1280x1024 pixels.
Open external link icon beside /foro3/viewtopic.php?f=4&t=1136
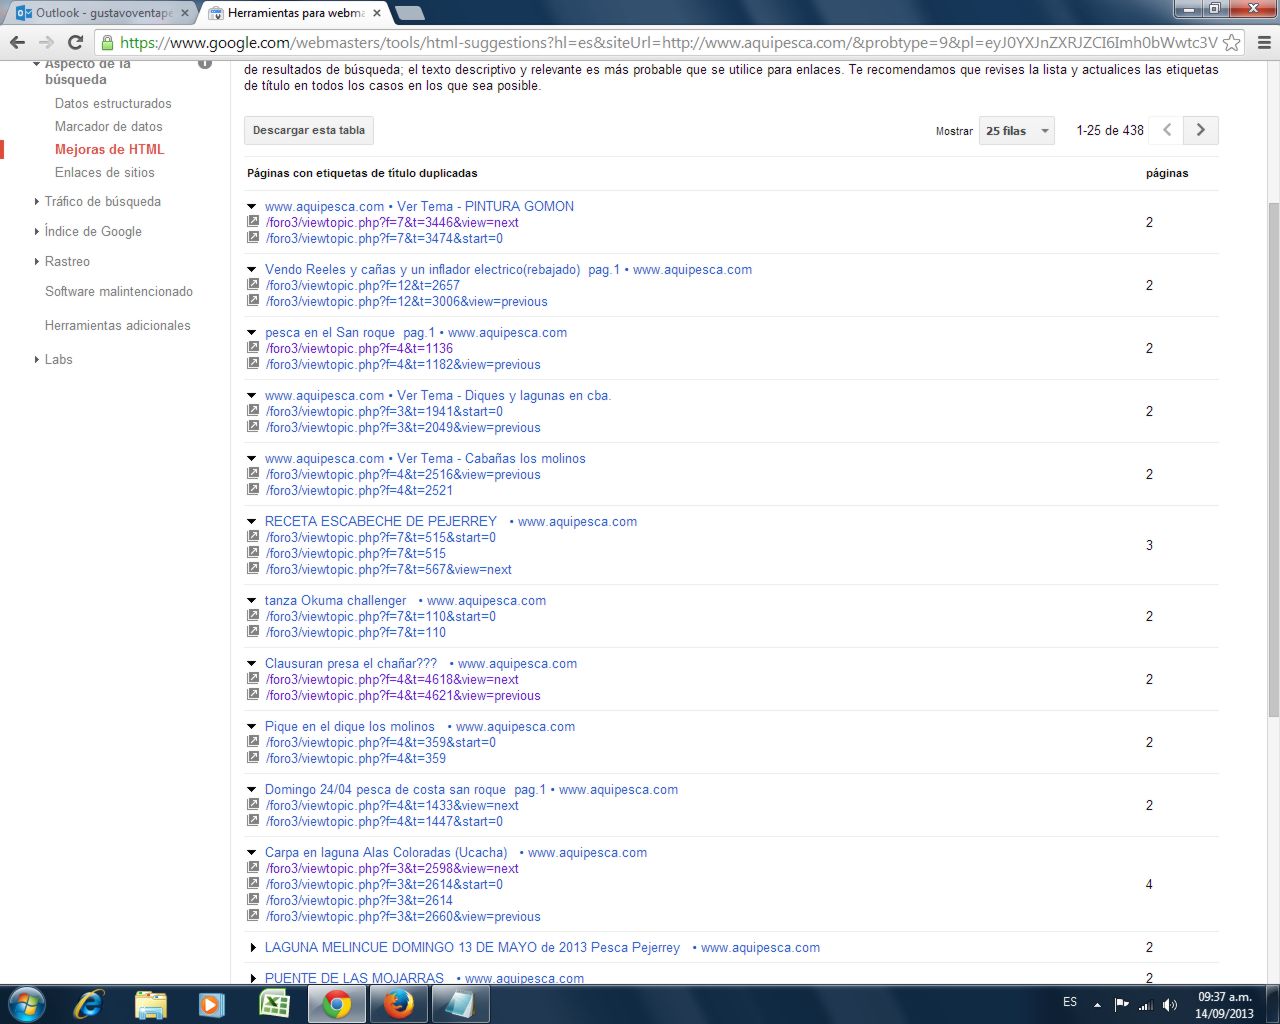253,348
